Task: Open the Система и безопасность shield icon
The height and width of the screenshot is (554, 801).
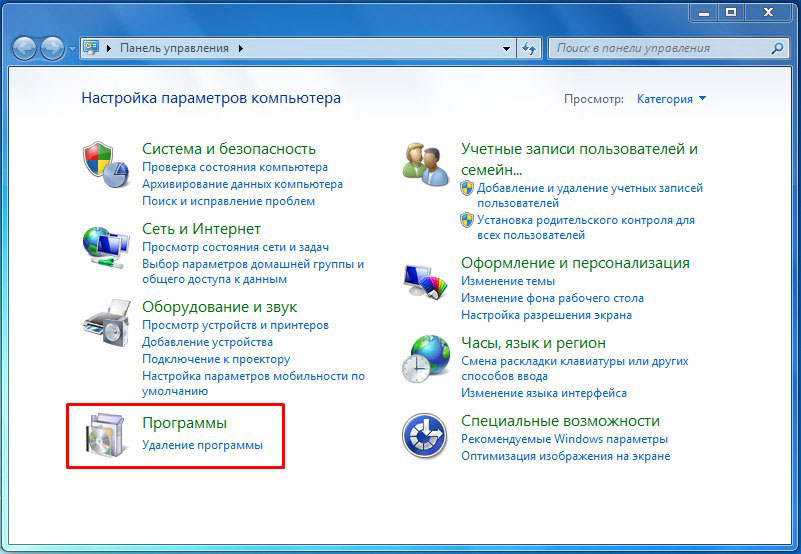Action: coord(106,165)
